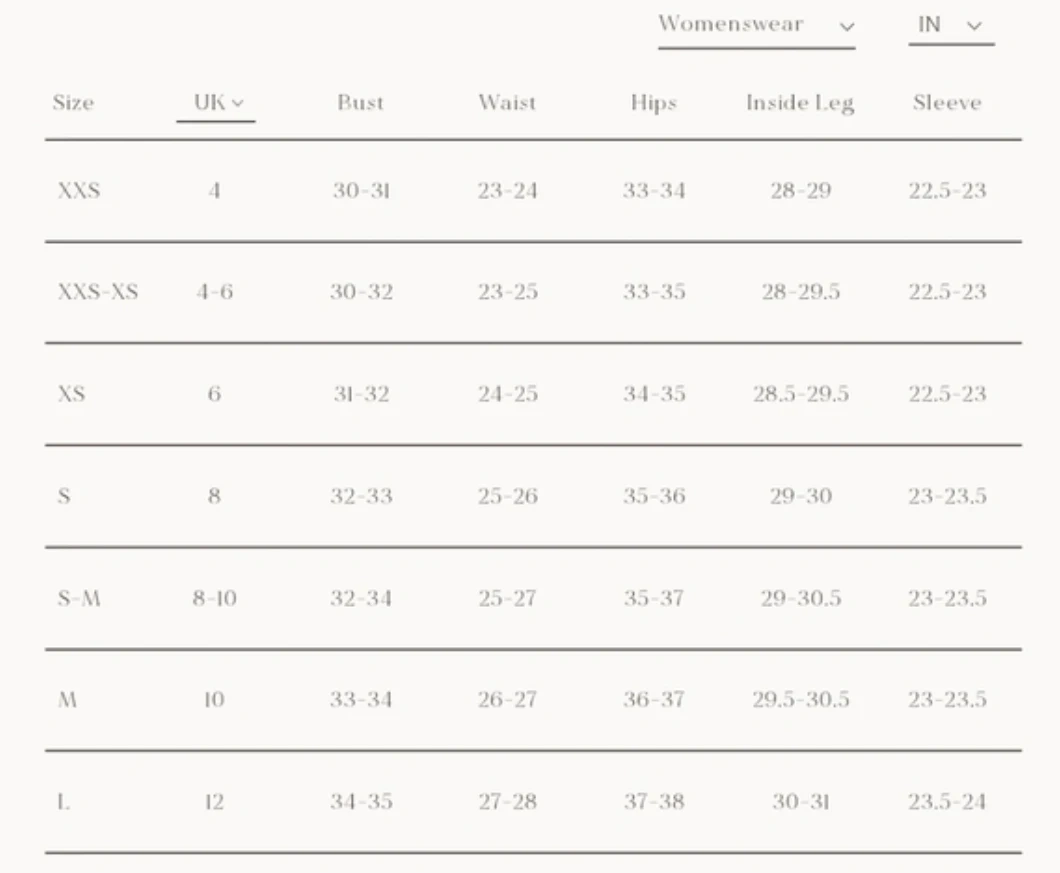Click the Sleeve column header
The width and height of the screenshot is (1060, 873).
click(x=947, y=103)
